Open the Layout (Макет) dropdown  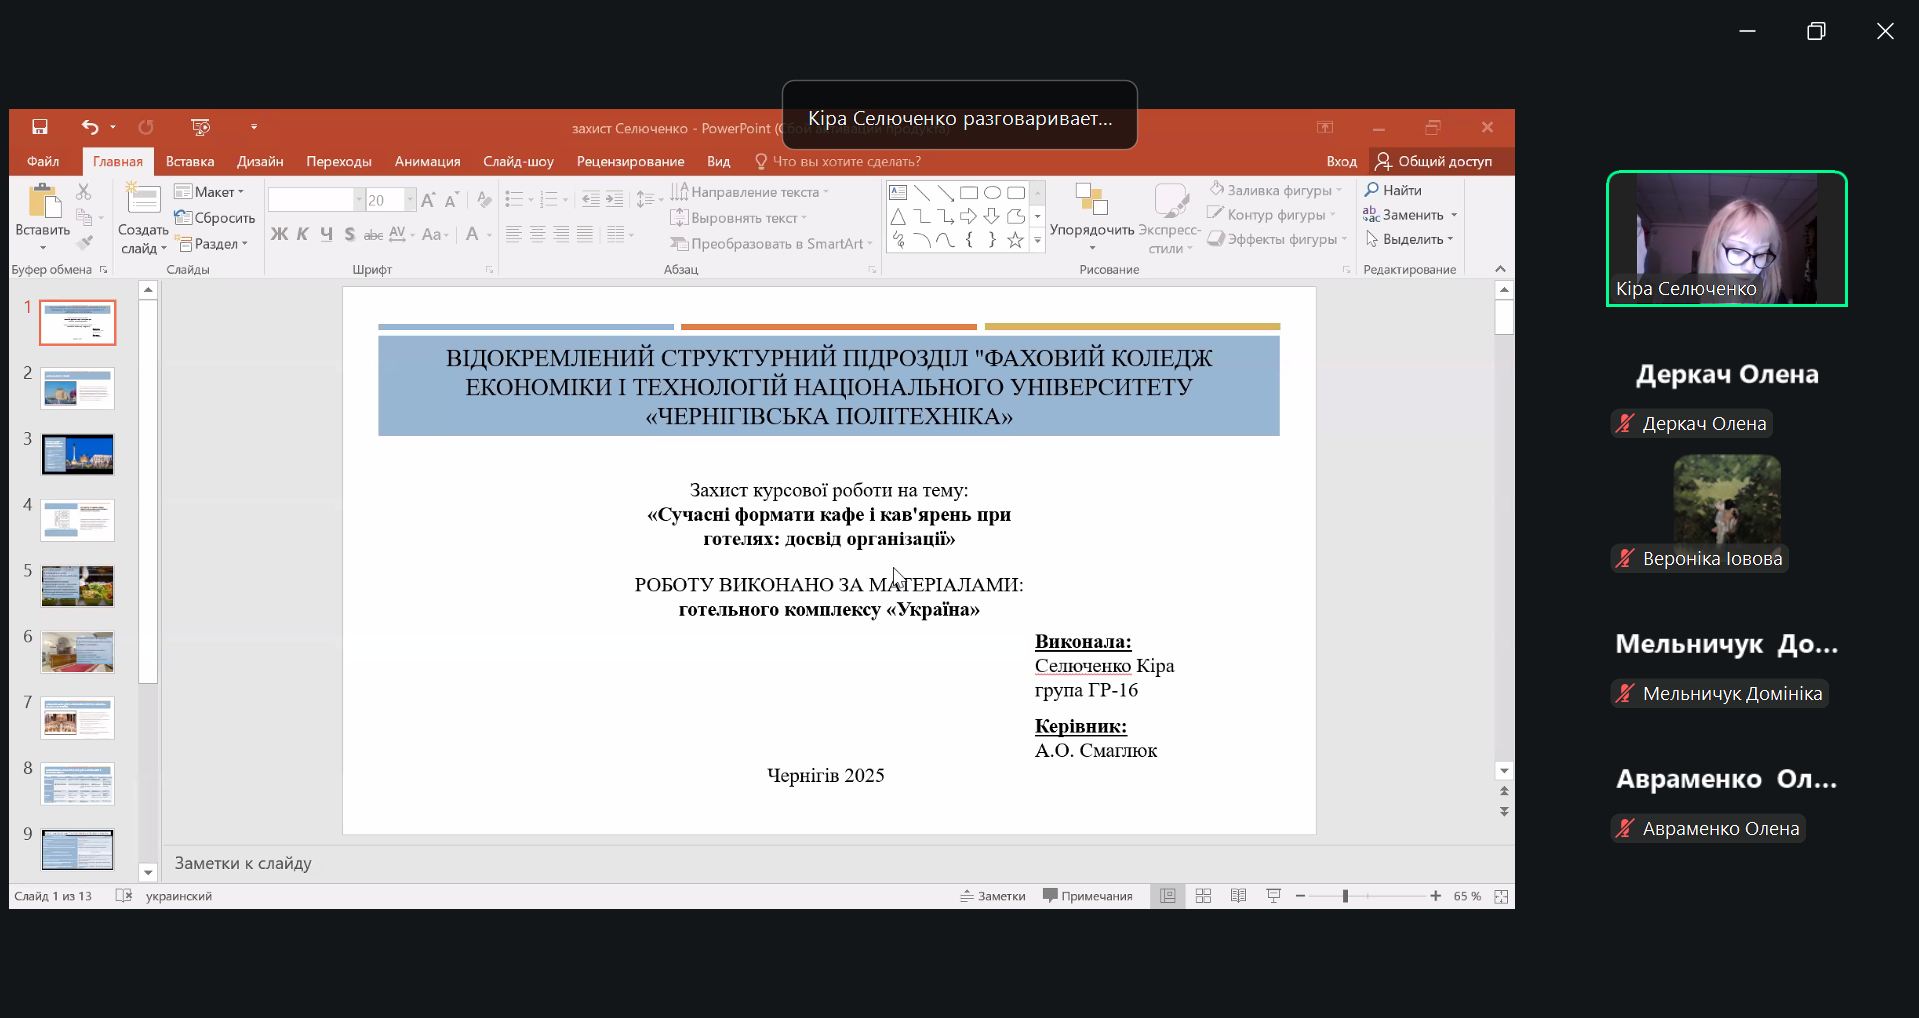coord(209,192)
